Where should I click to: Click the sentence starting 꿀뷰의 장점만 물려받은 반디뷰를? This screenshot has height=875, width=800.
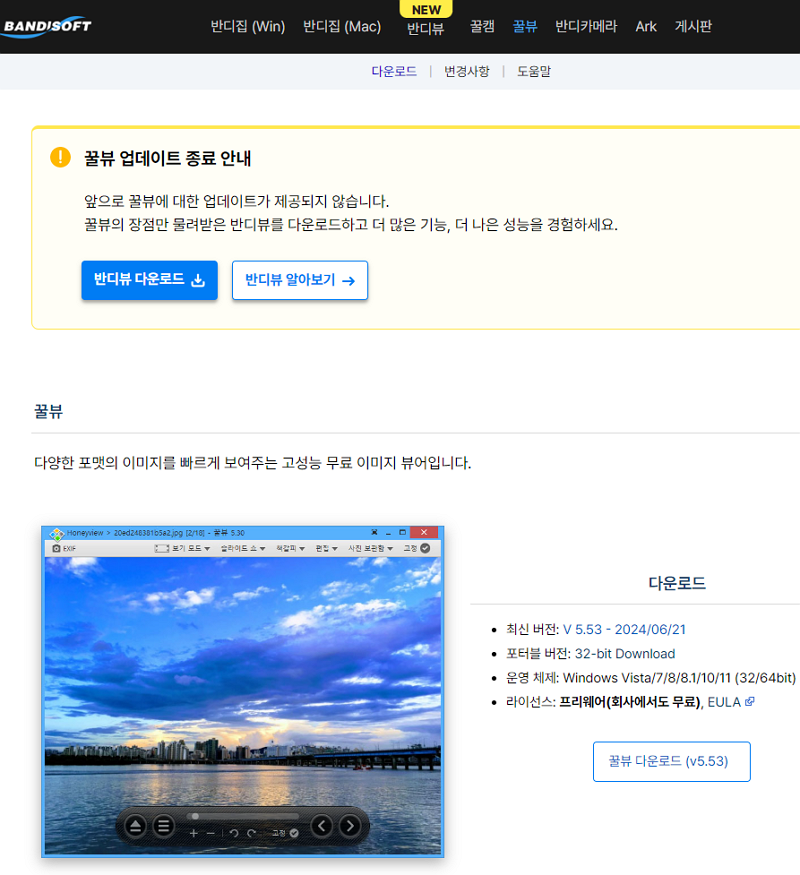point(351,225)
